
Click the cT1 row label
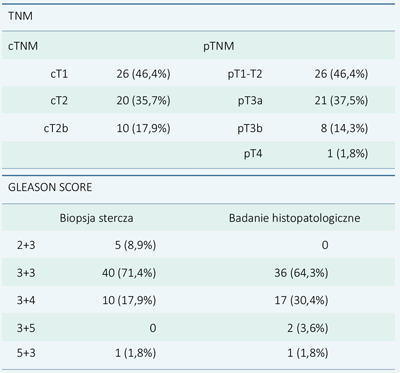tap(59, 74)
